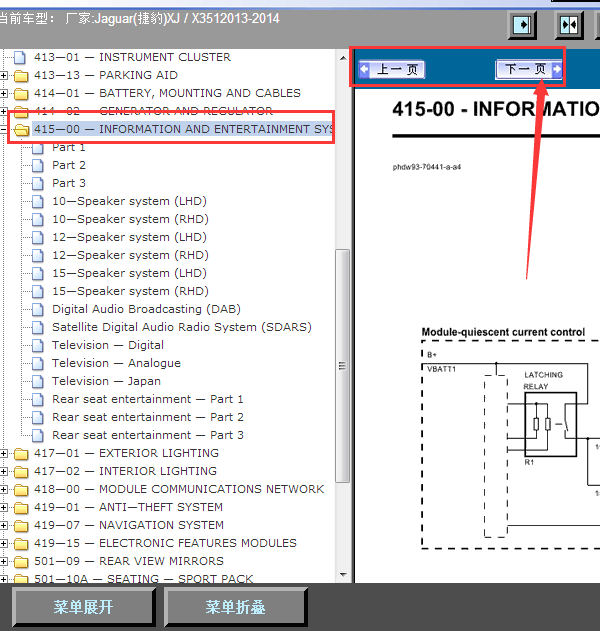The image size is (600, 631).
Task: Open Part 3 document
Action: pyautogui.click(x=69, y=184)
